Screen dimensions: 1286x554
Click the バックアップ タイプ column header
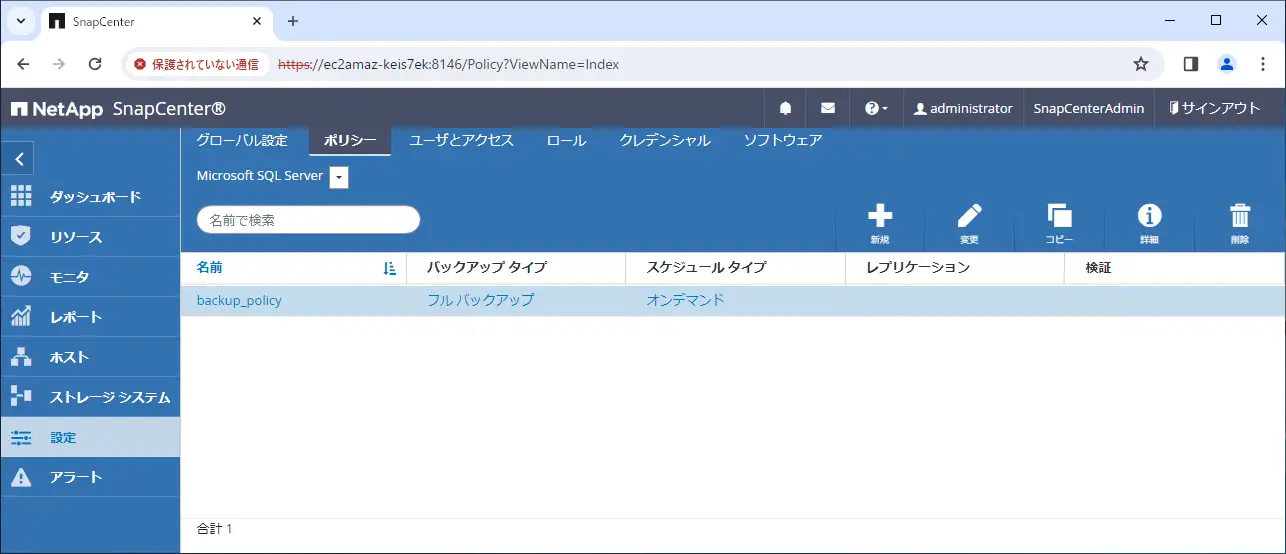[487, 268]
